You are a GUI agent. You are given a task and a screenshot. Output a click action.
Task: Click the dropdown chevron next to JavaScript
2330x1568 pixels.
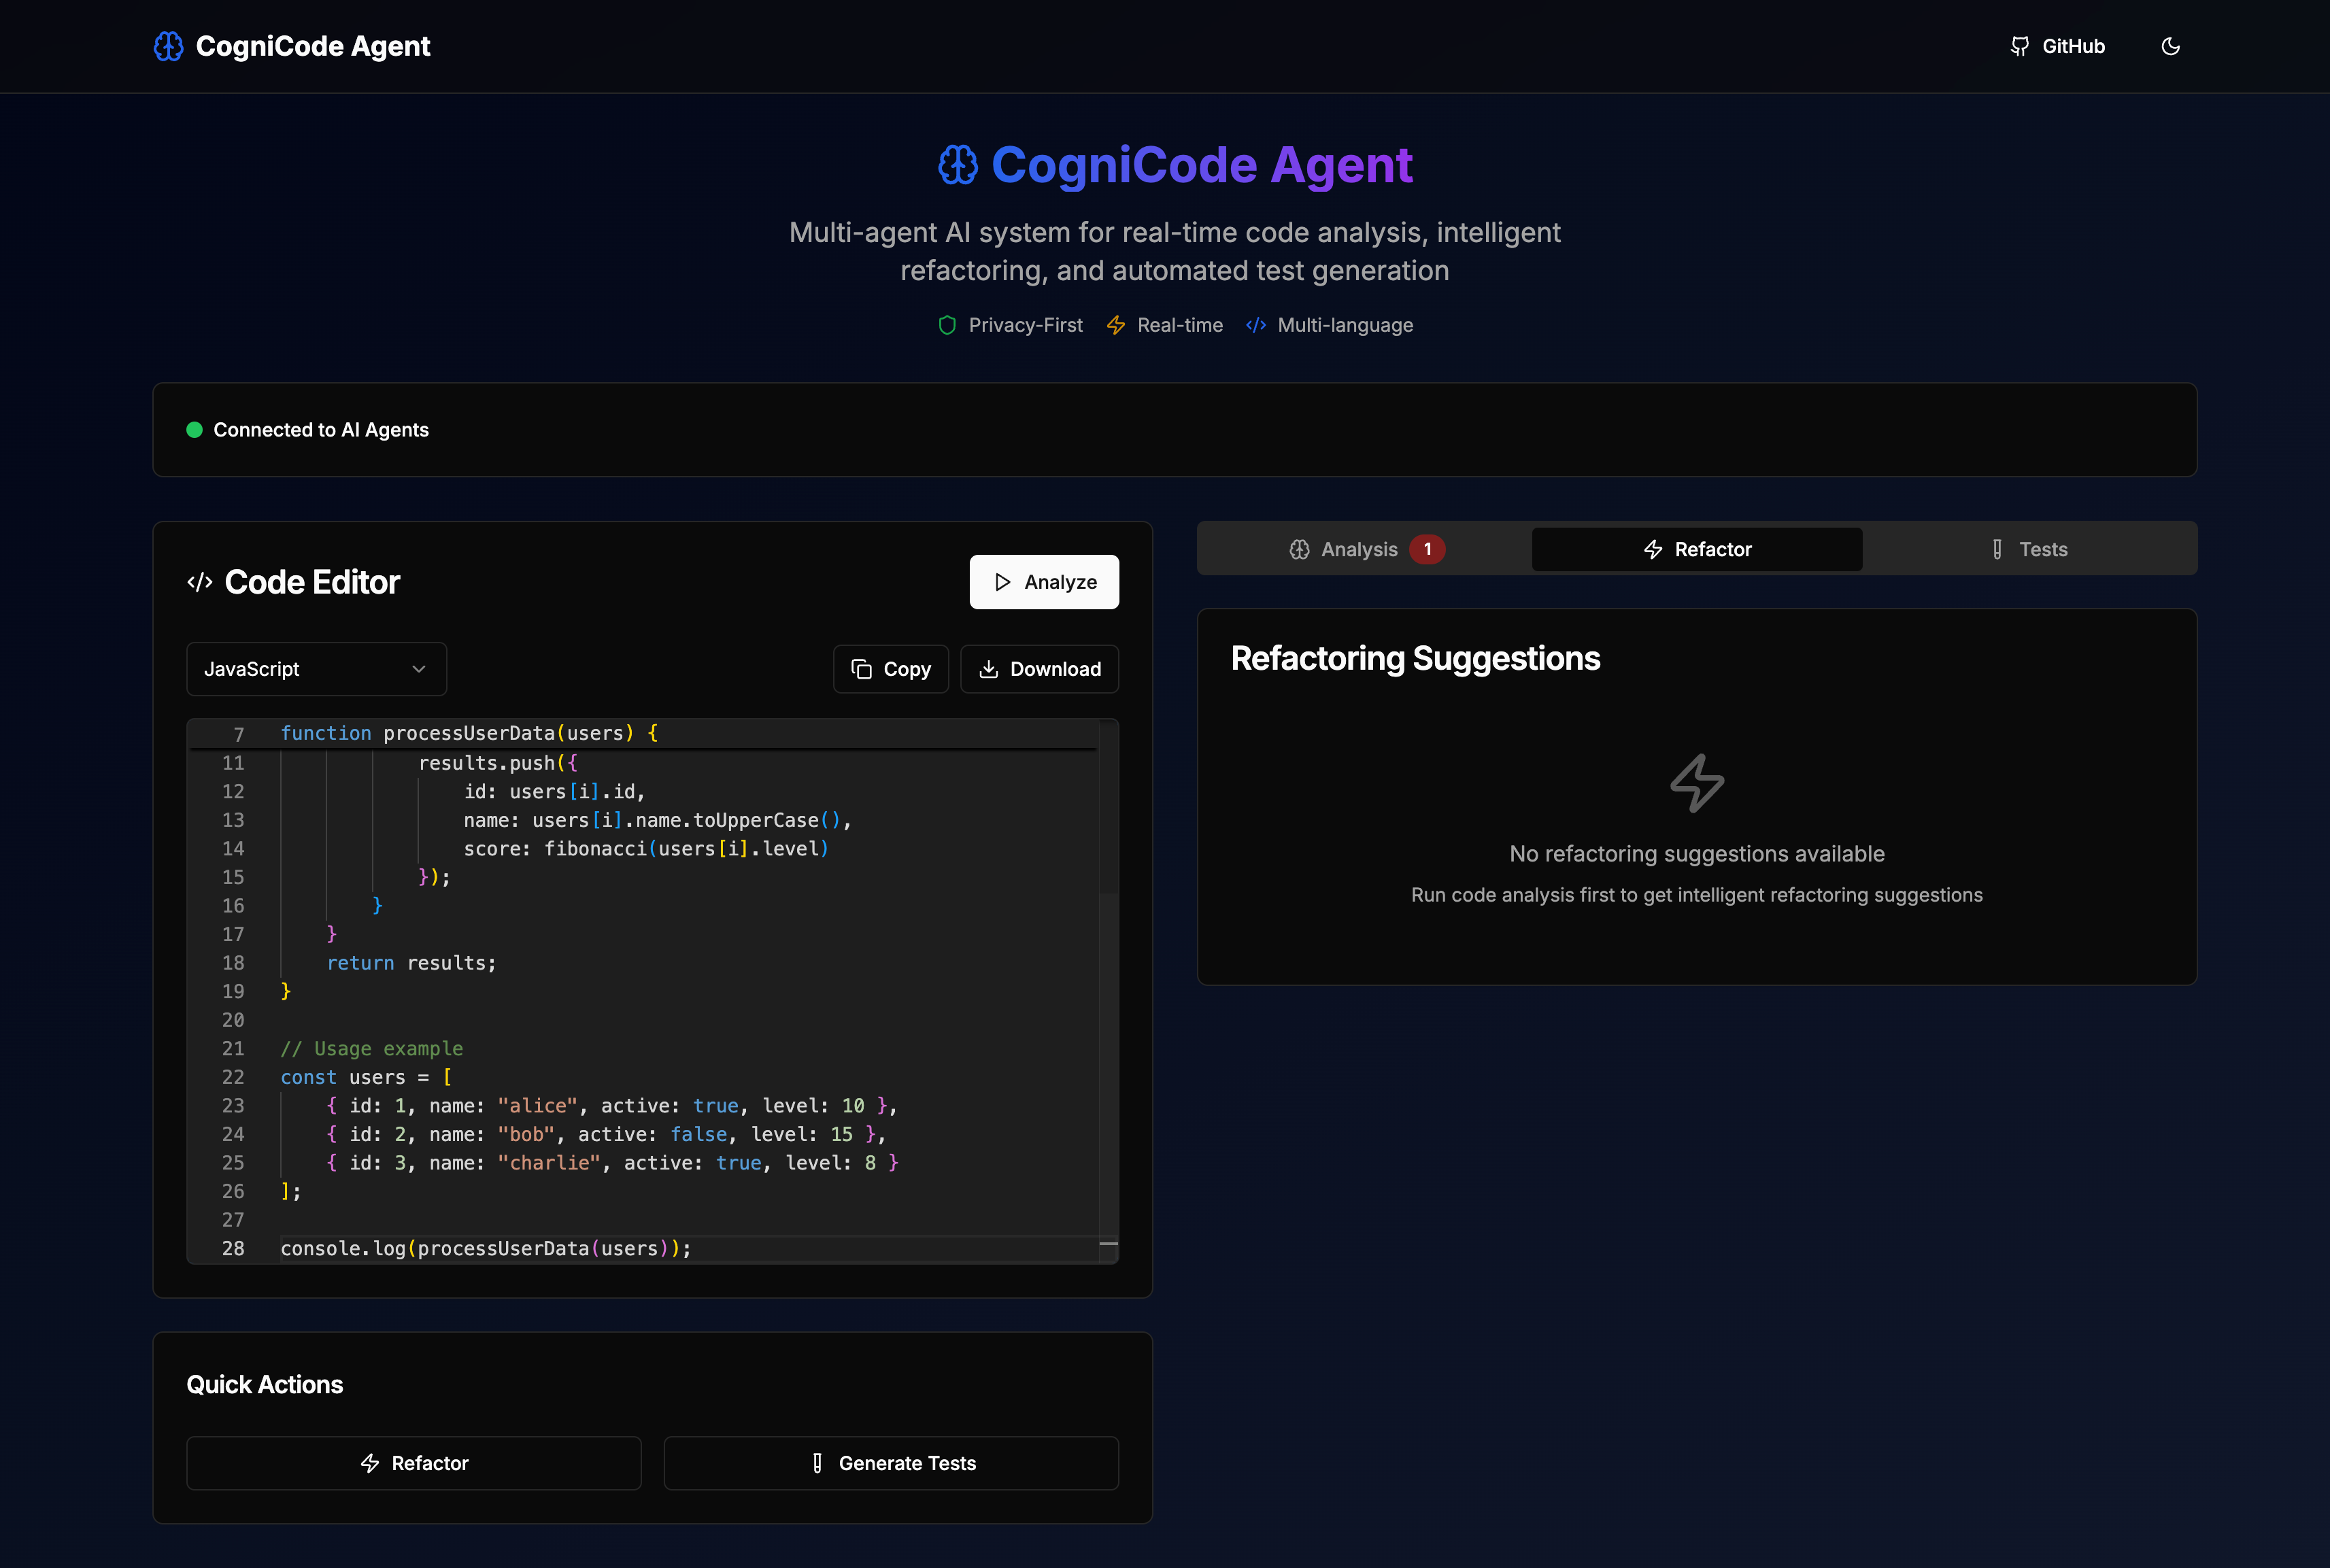[x=419, y=669]
